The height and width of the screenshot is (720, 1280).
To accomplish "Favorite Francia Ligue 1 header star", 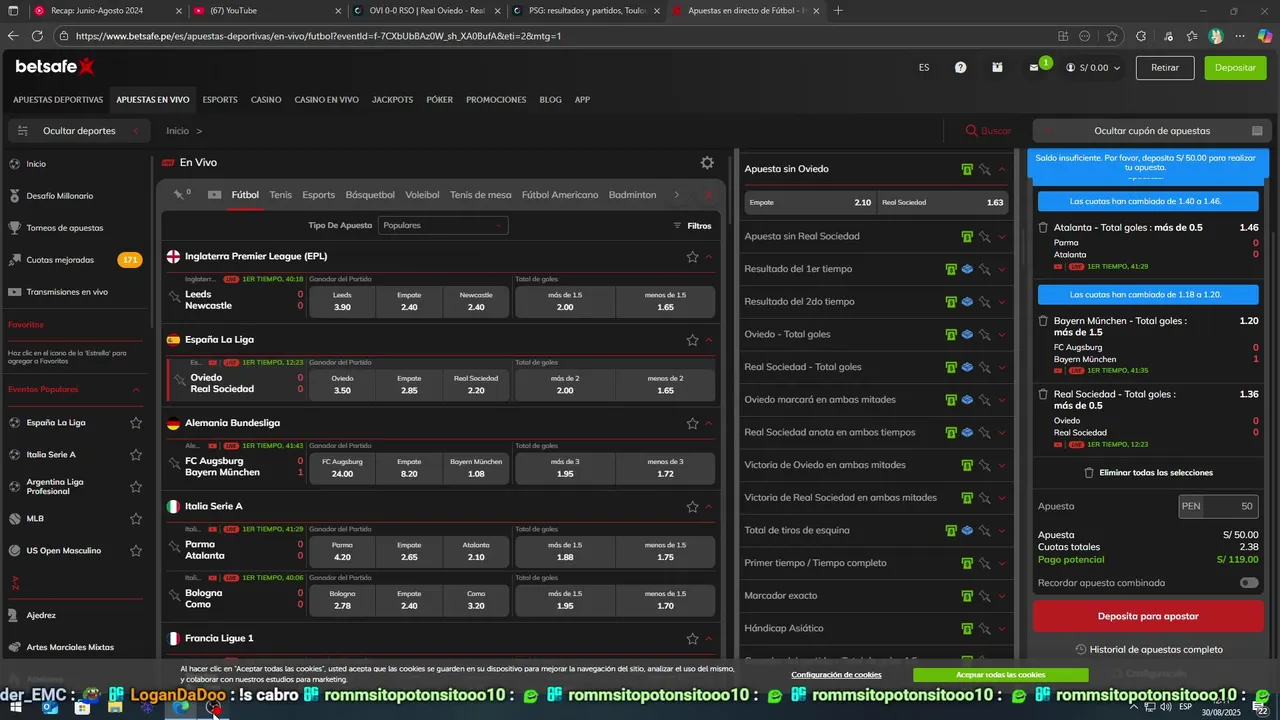I will (692, 639).
